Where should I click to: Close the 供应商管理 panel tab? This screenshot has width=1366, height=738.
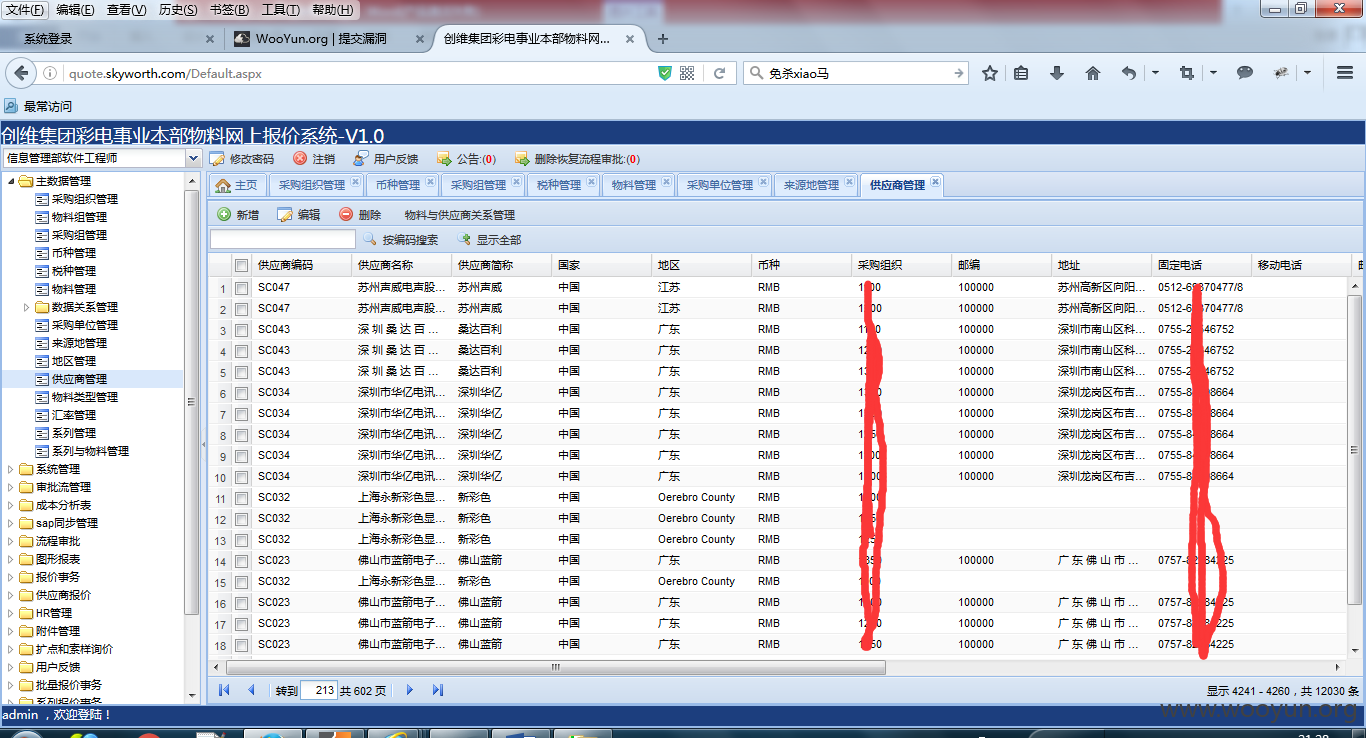point(935,182)
